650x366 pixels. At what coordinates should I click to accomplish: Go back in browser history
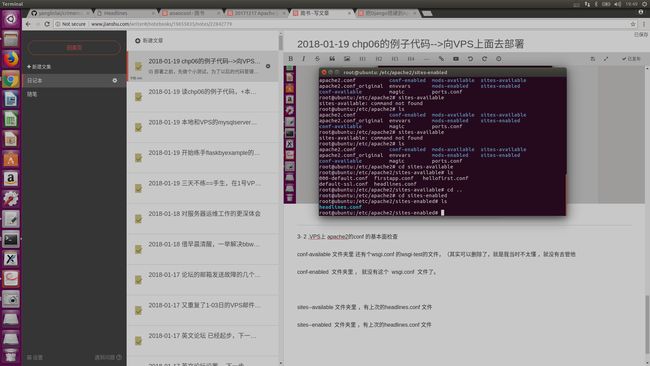click(x=28, y=24)
